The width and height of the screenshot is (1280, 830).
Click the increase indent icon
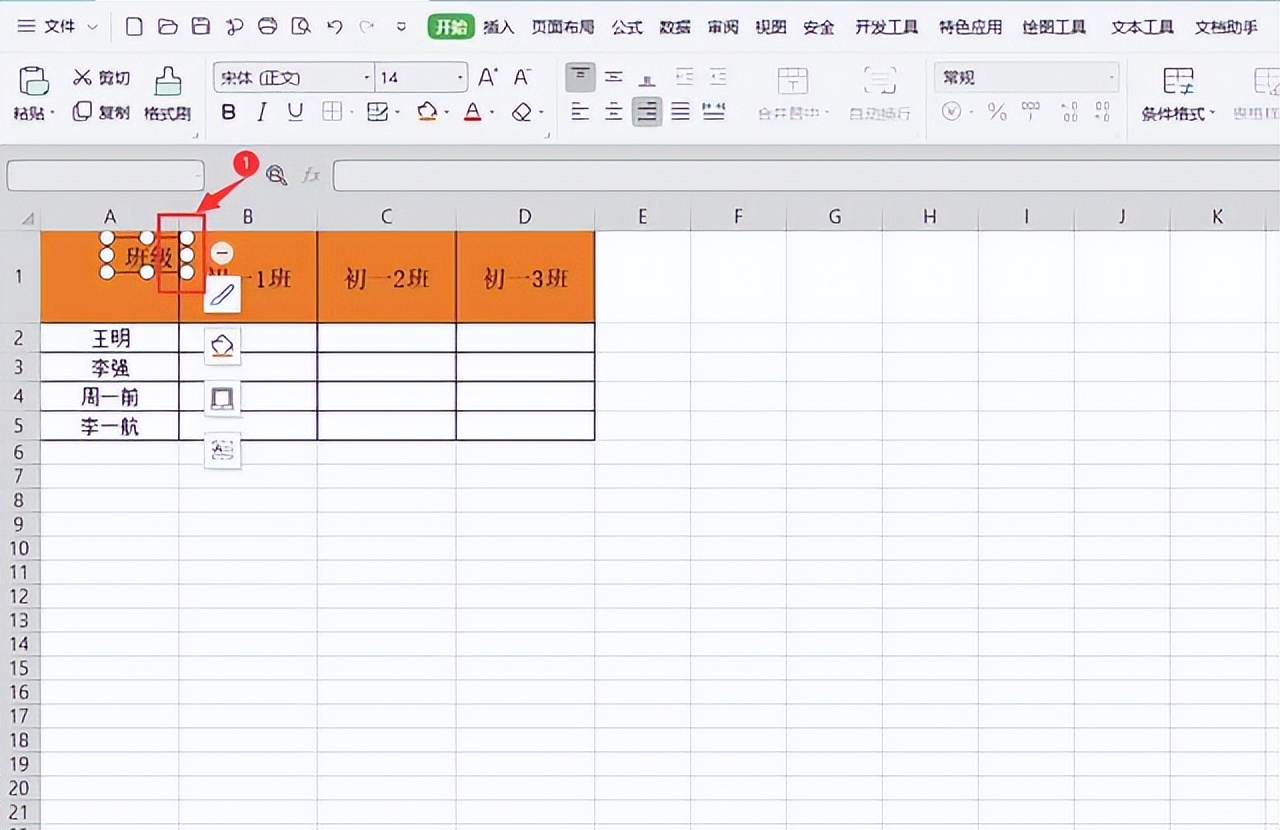[718, 77]
